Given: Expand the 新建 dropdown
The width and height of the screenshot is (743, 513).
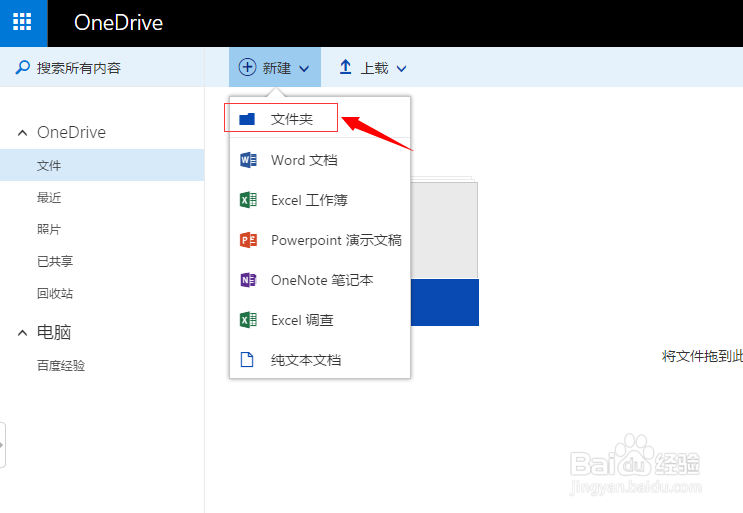Looking at the screenshot, I should coord(274,67).
